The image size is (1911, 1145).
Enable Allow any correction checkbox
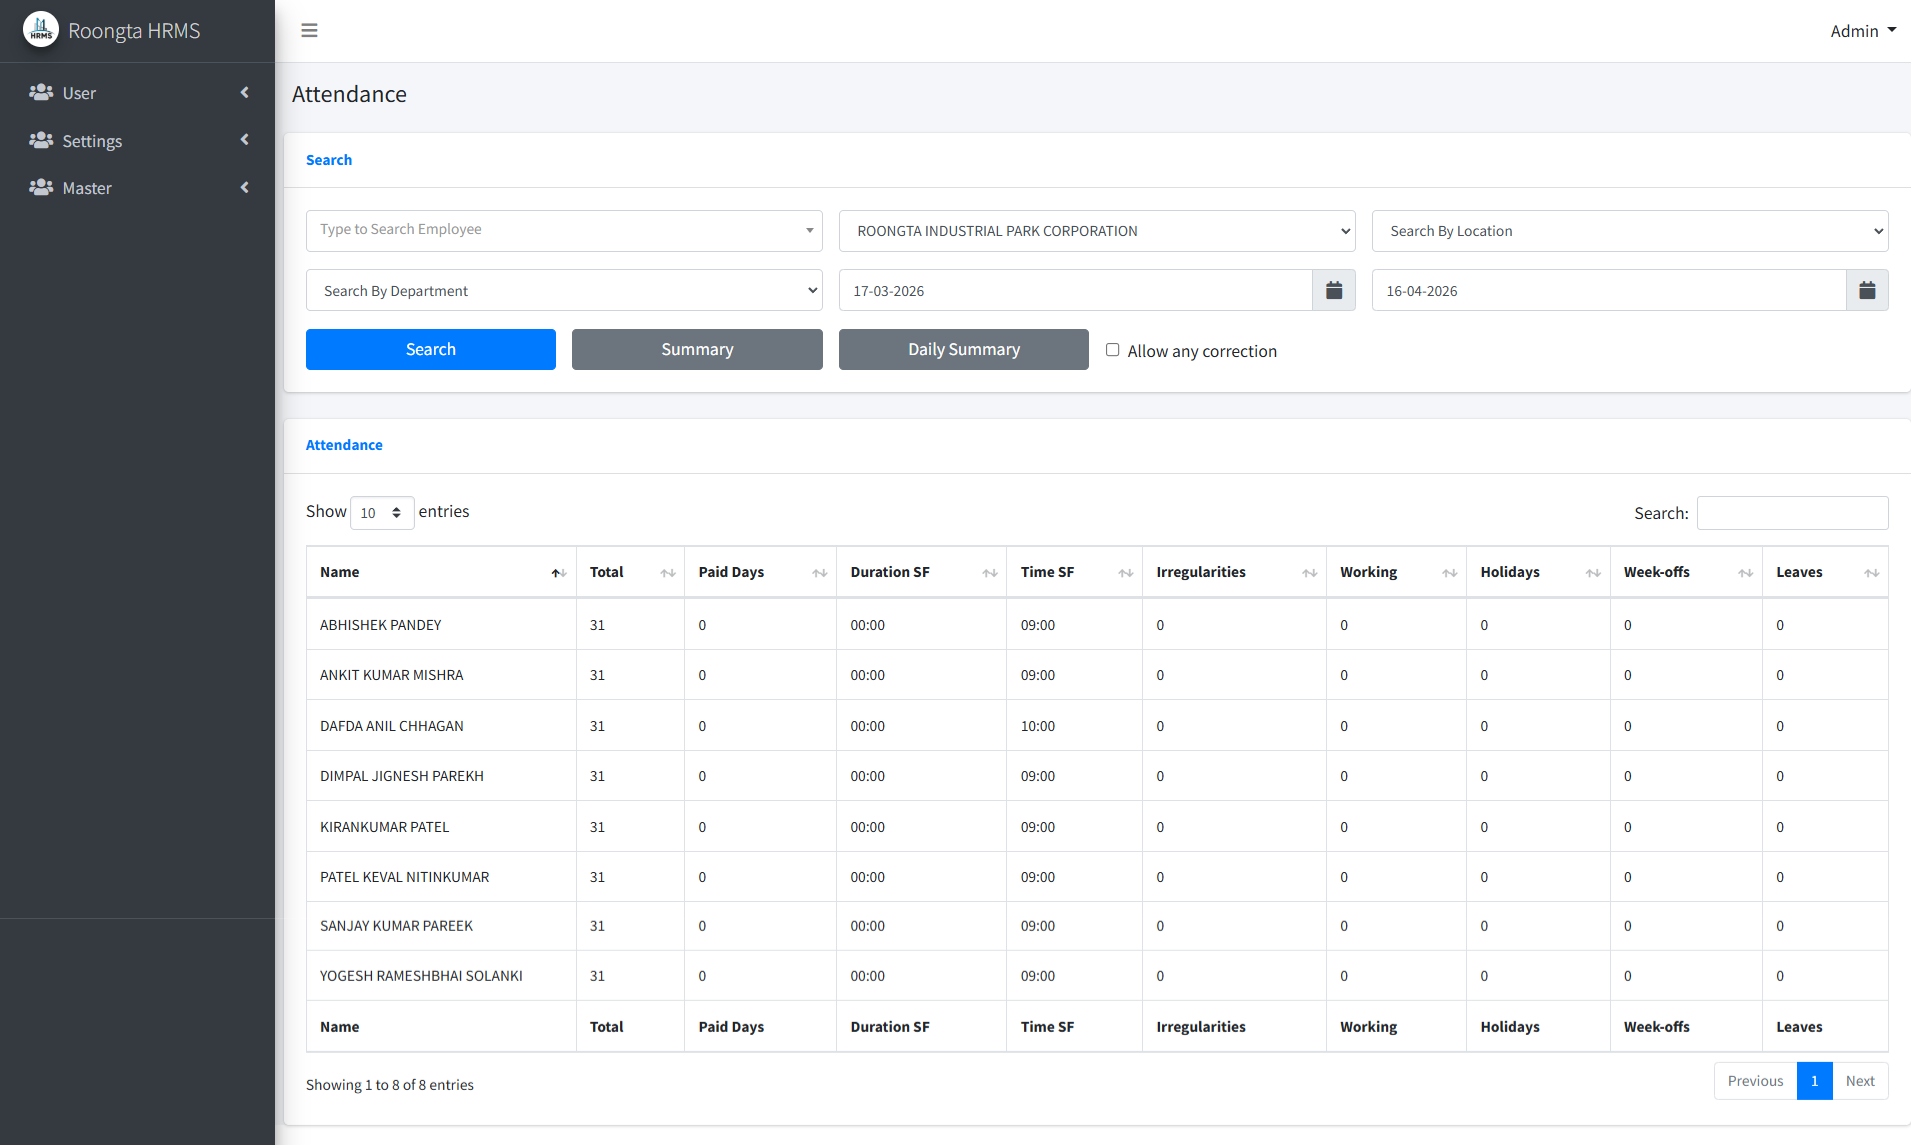pyautogui.click(x=1112, y=350)
